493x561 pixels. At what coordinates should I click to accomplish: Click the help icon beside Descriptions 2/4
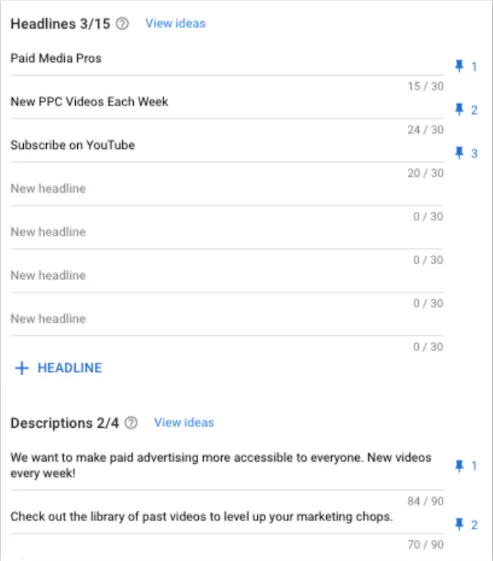131,423
